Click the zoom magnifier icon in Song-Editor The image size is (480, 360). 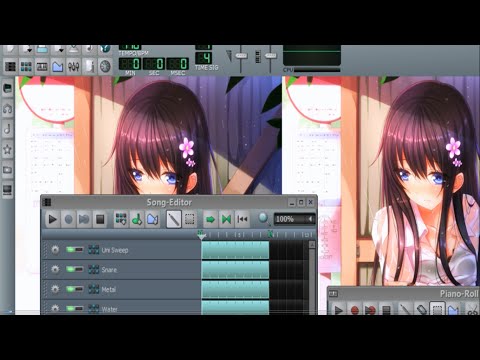pyautogui.click(x=263, y=219)
